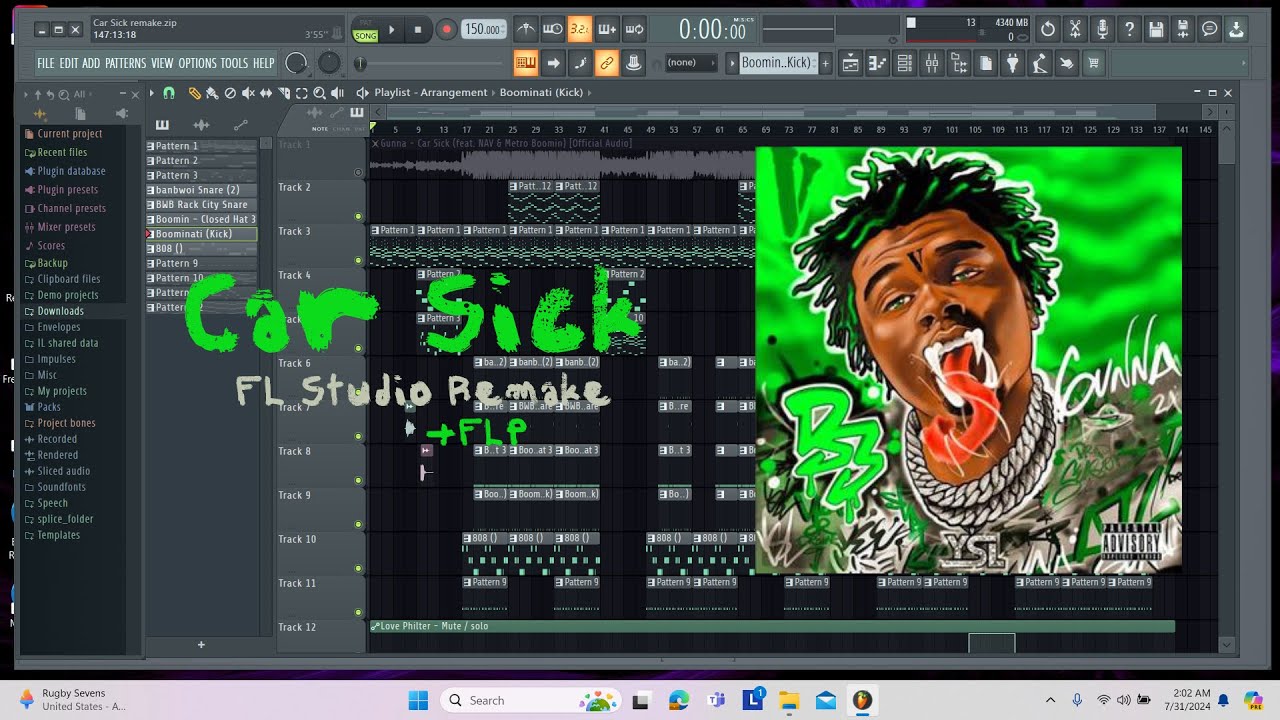This screenshot has height=720, width=1280.
Task: Open the plugin picker plug icon
Action: [x=1012, y=64]
